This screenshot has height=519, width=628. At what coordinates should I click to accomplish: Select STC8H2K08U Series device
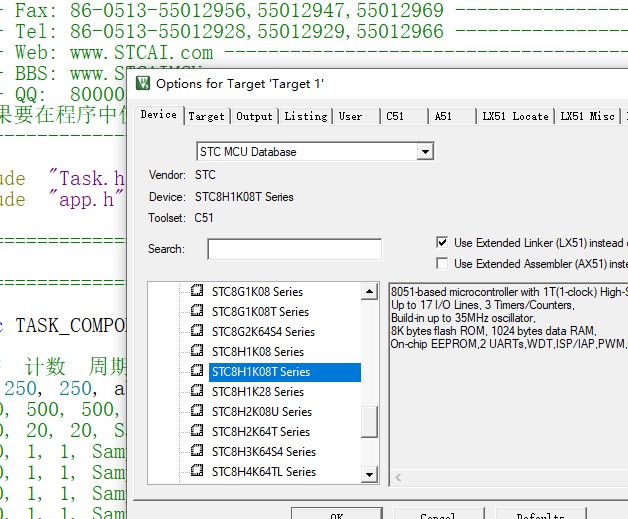coord(262,412)
